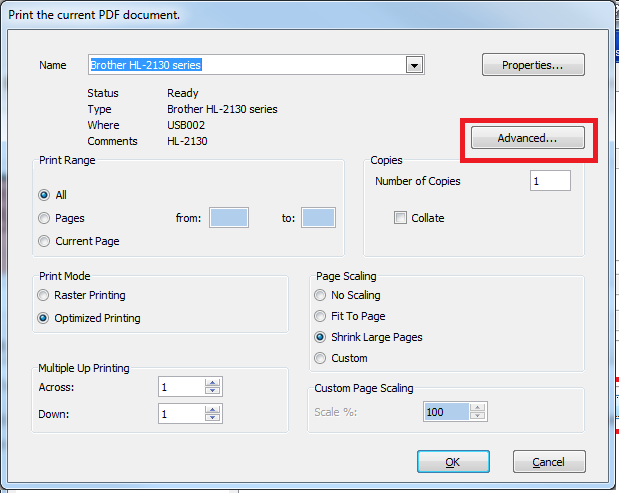Click the 'HL-2130' comments text
Image resolution: width=619 pixels, height=493 pixels.
(x=187, y=141)
